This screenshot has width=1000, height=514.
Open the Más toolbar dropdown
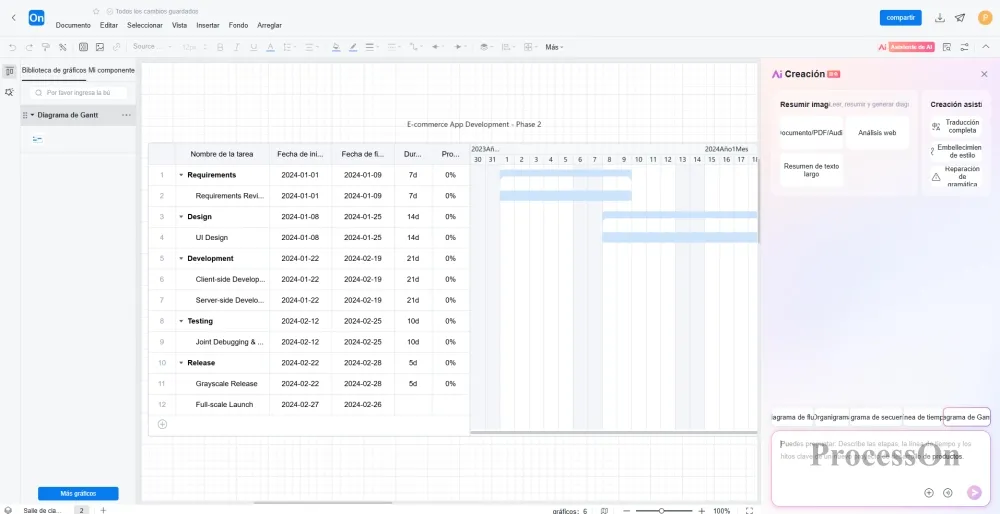click(x=554, y=47)
